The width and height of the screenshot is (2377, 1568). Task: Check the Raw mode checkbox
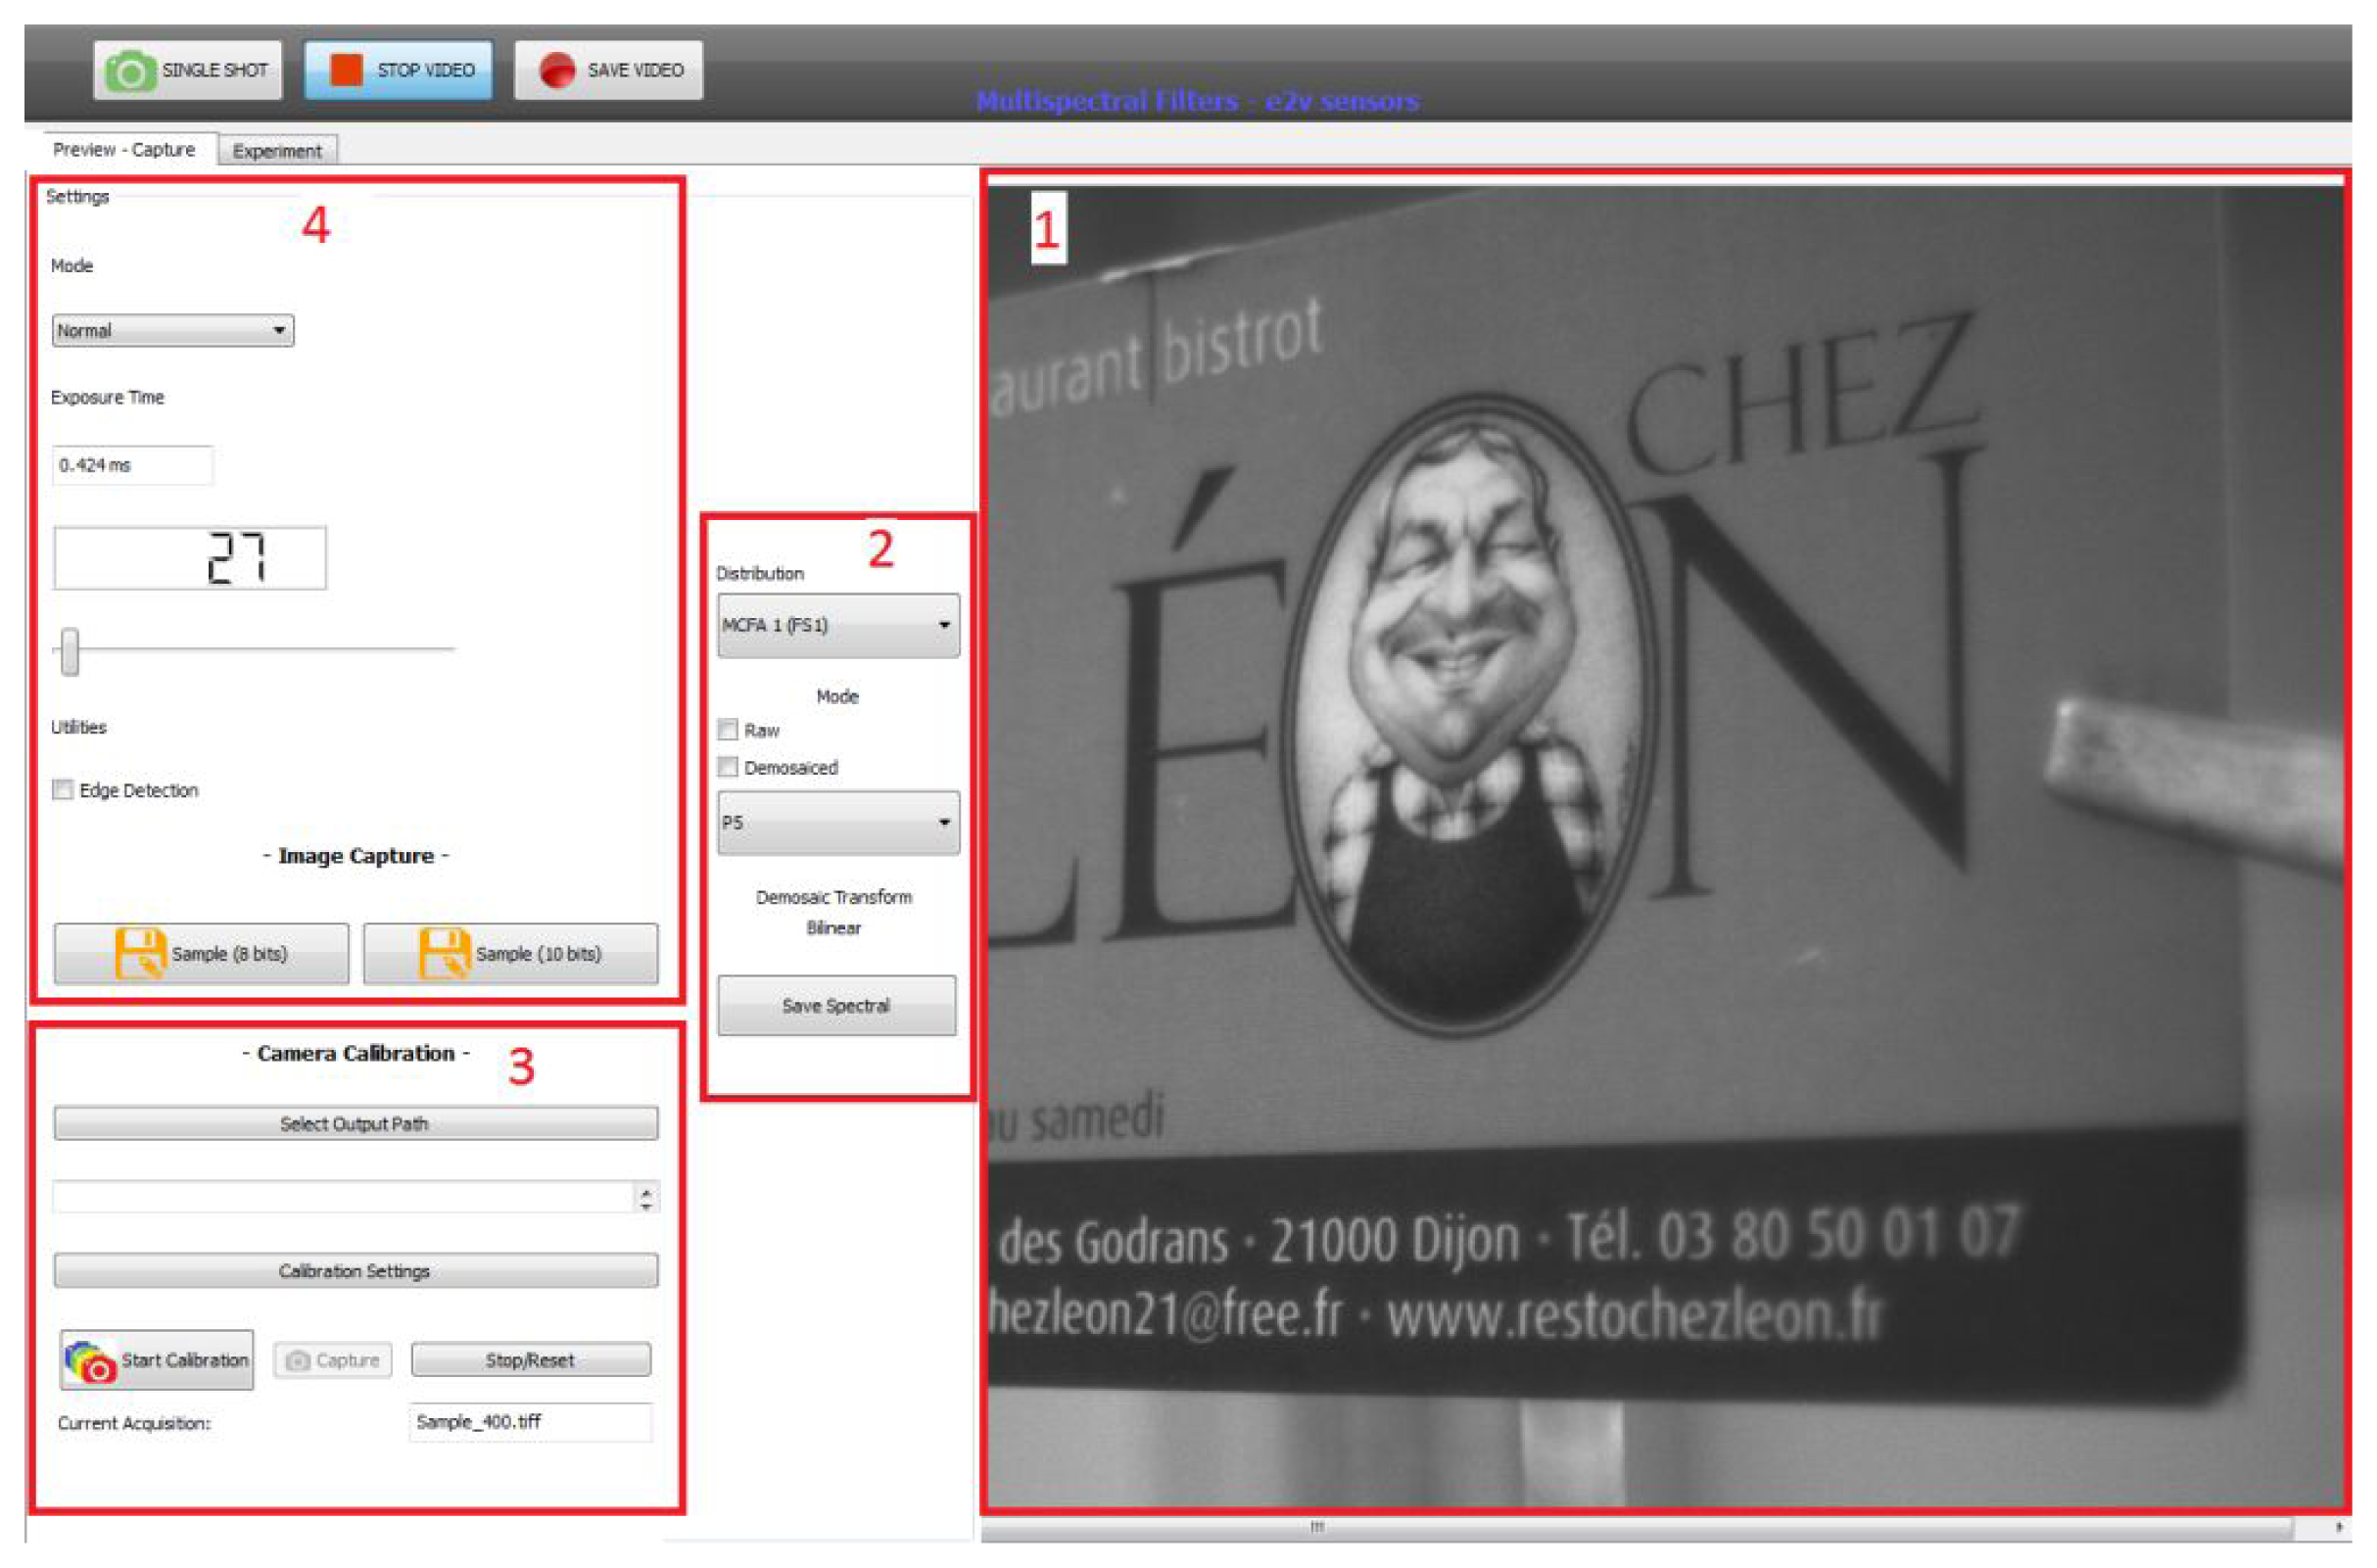pyautogui.click(x=728, y=730)
